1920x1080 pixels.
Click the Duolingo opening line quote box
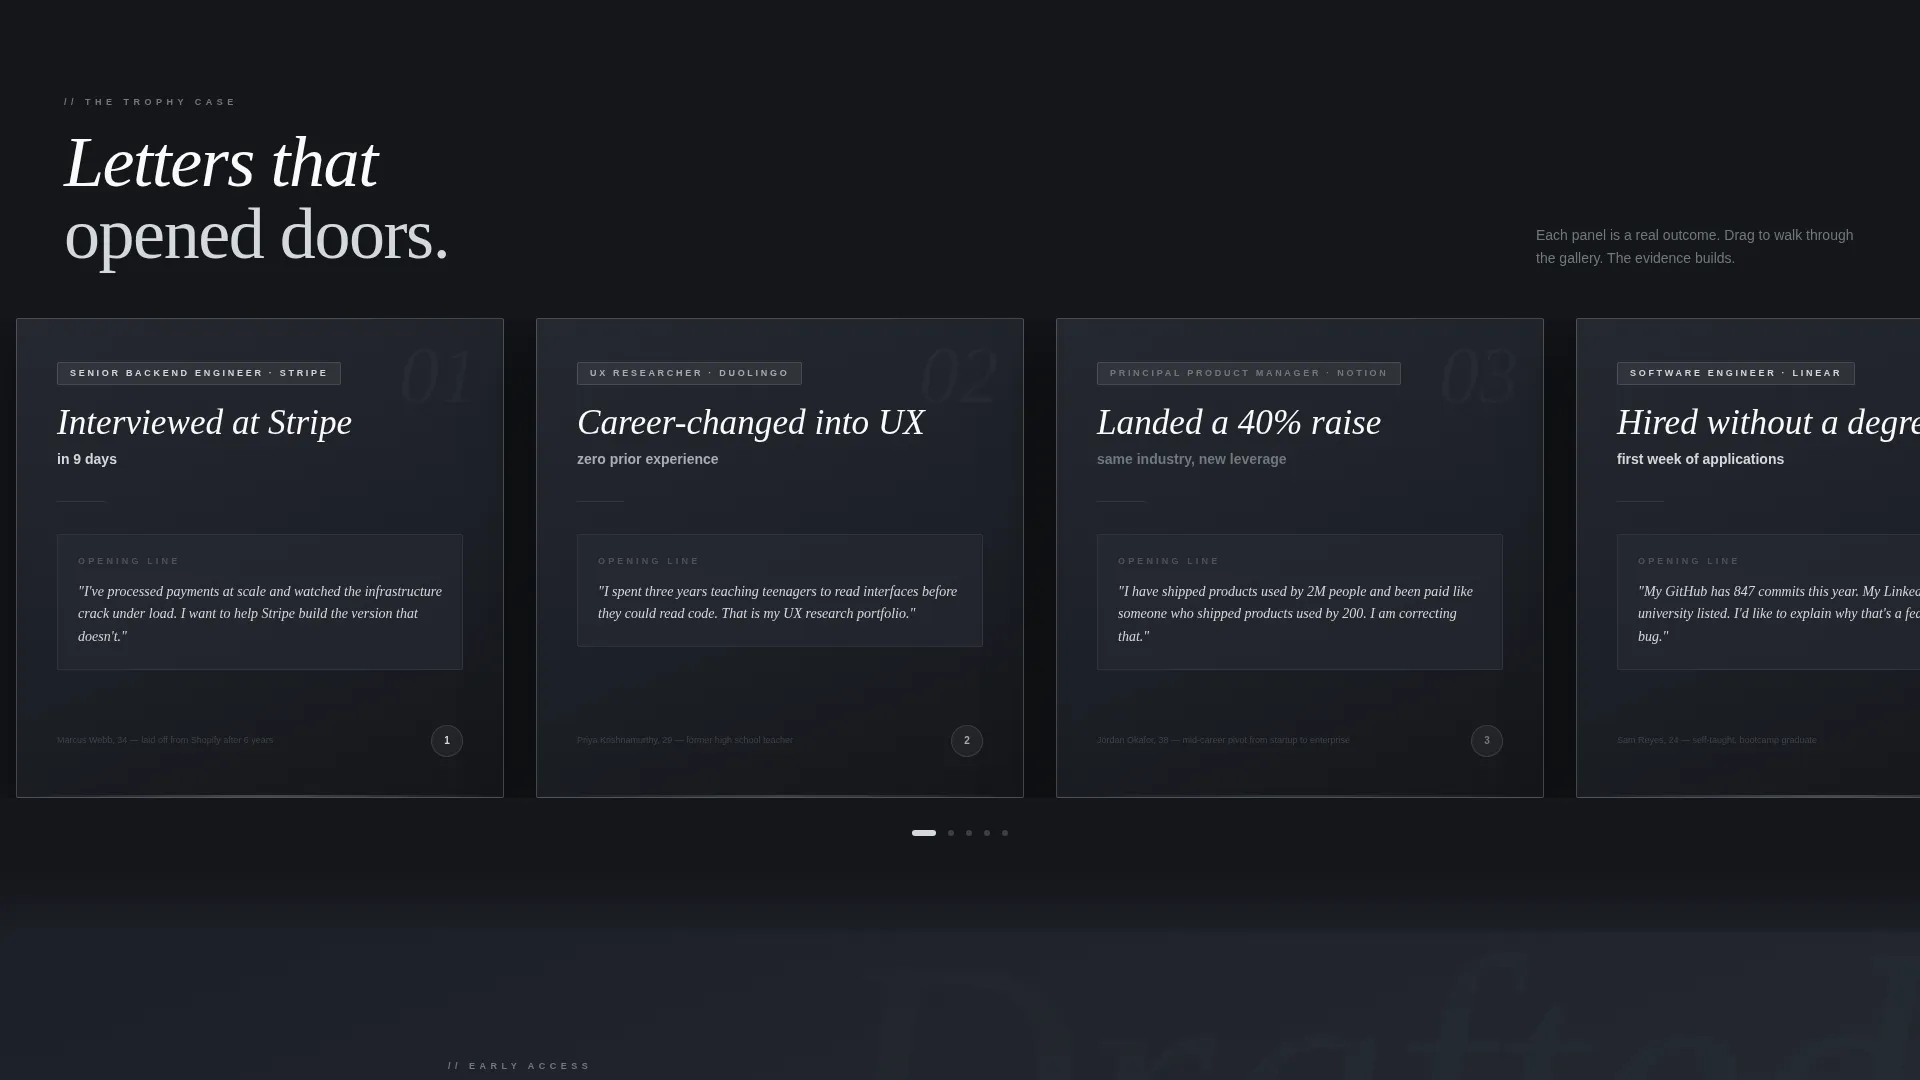click(780, 591)
